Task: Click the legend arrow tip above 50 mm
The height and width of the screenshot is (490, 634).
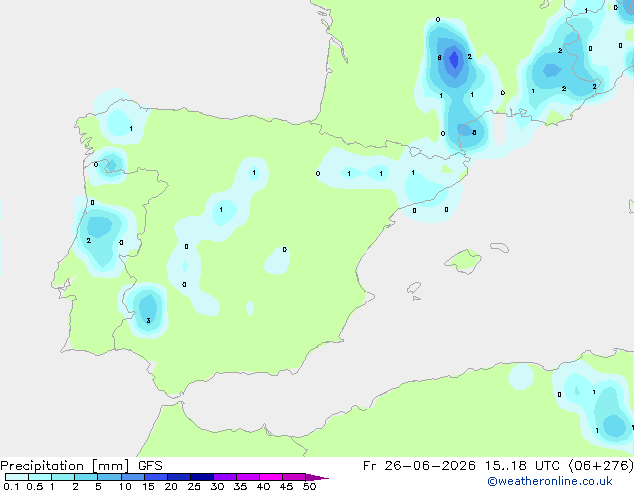Action: click(317, 477)
